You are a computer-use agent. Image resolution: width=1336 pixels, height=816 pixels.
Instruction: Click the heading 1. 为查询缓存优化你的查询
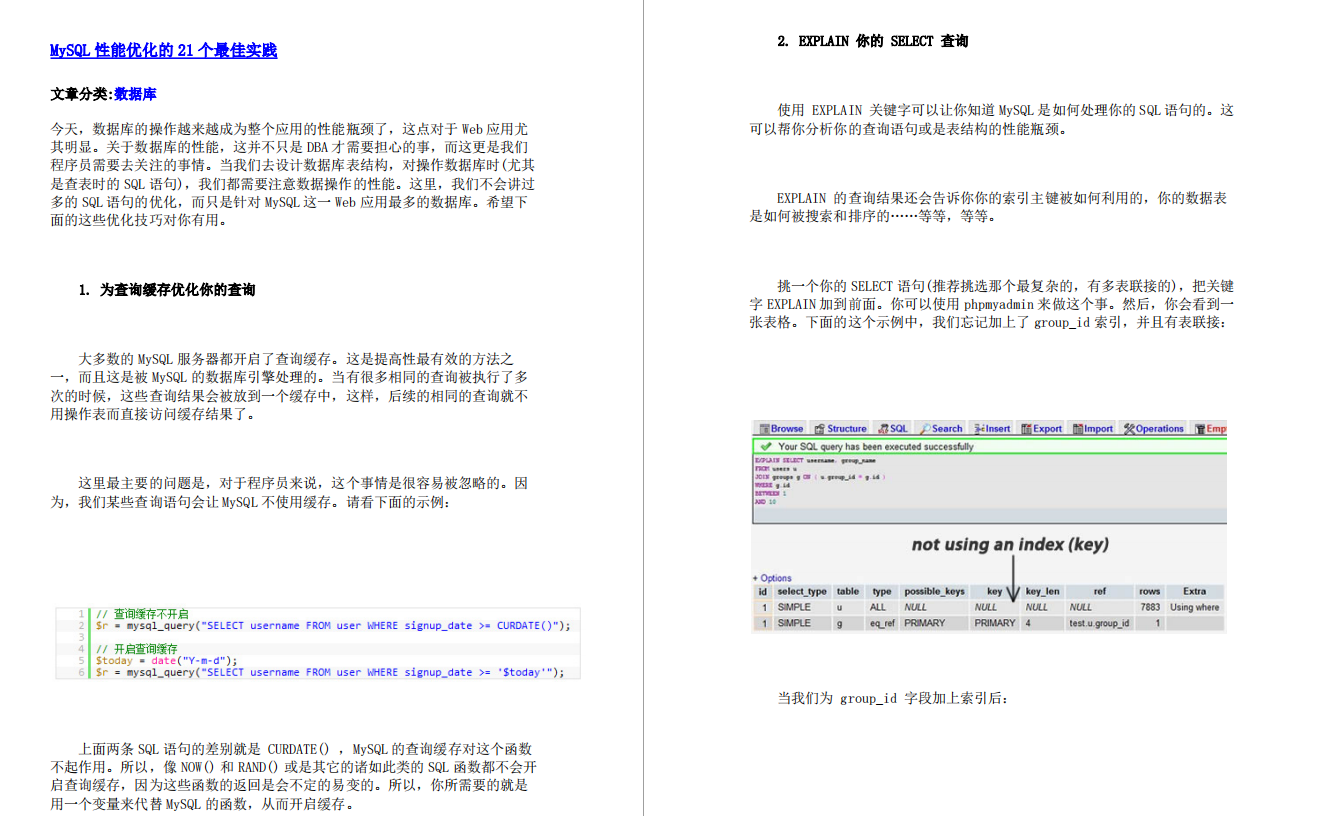click(x=167, y=290)
